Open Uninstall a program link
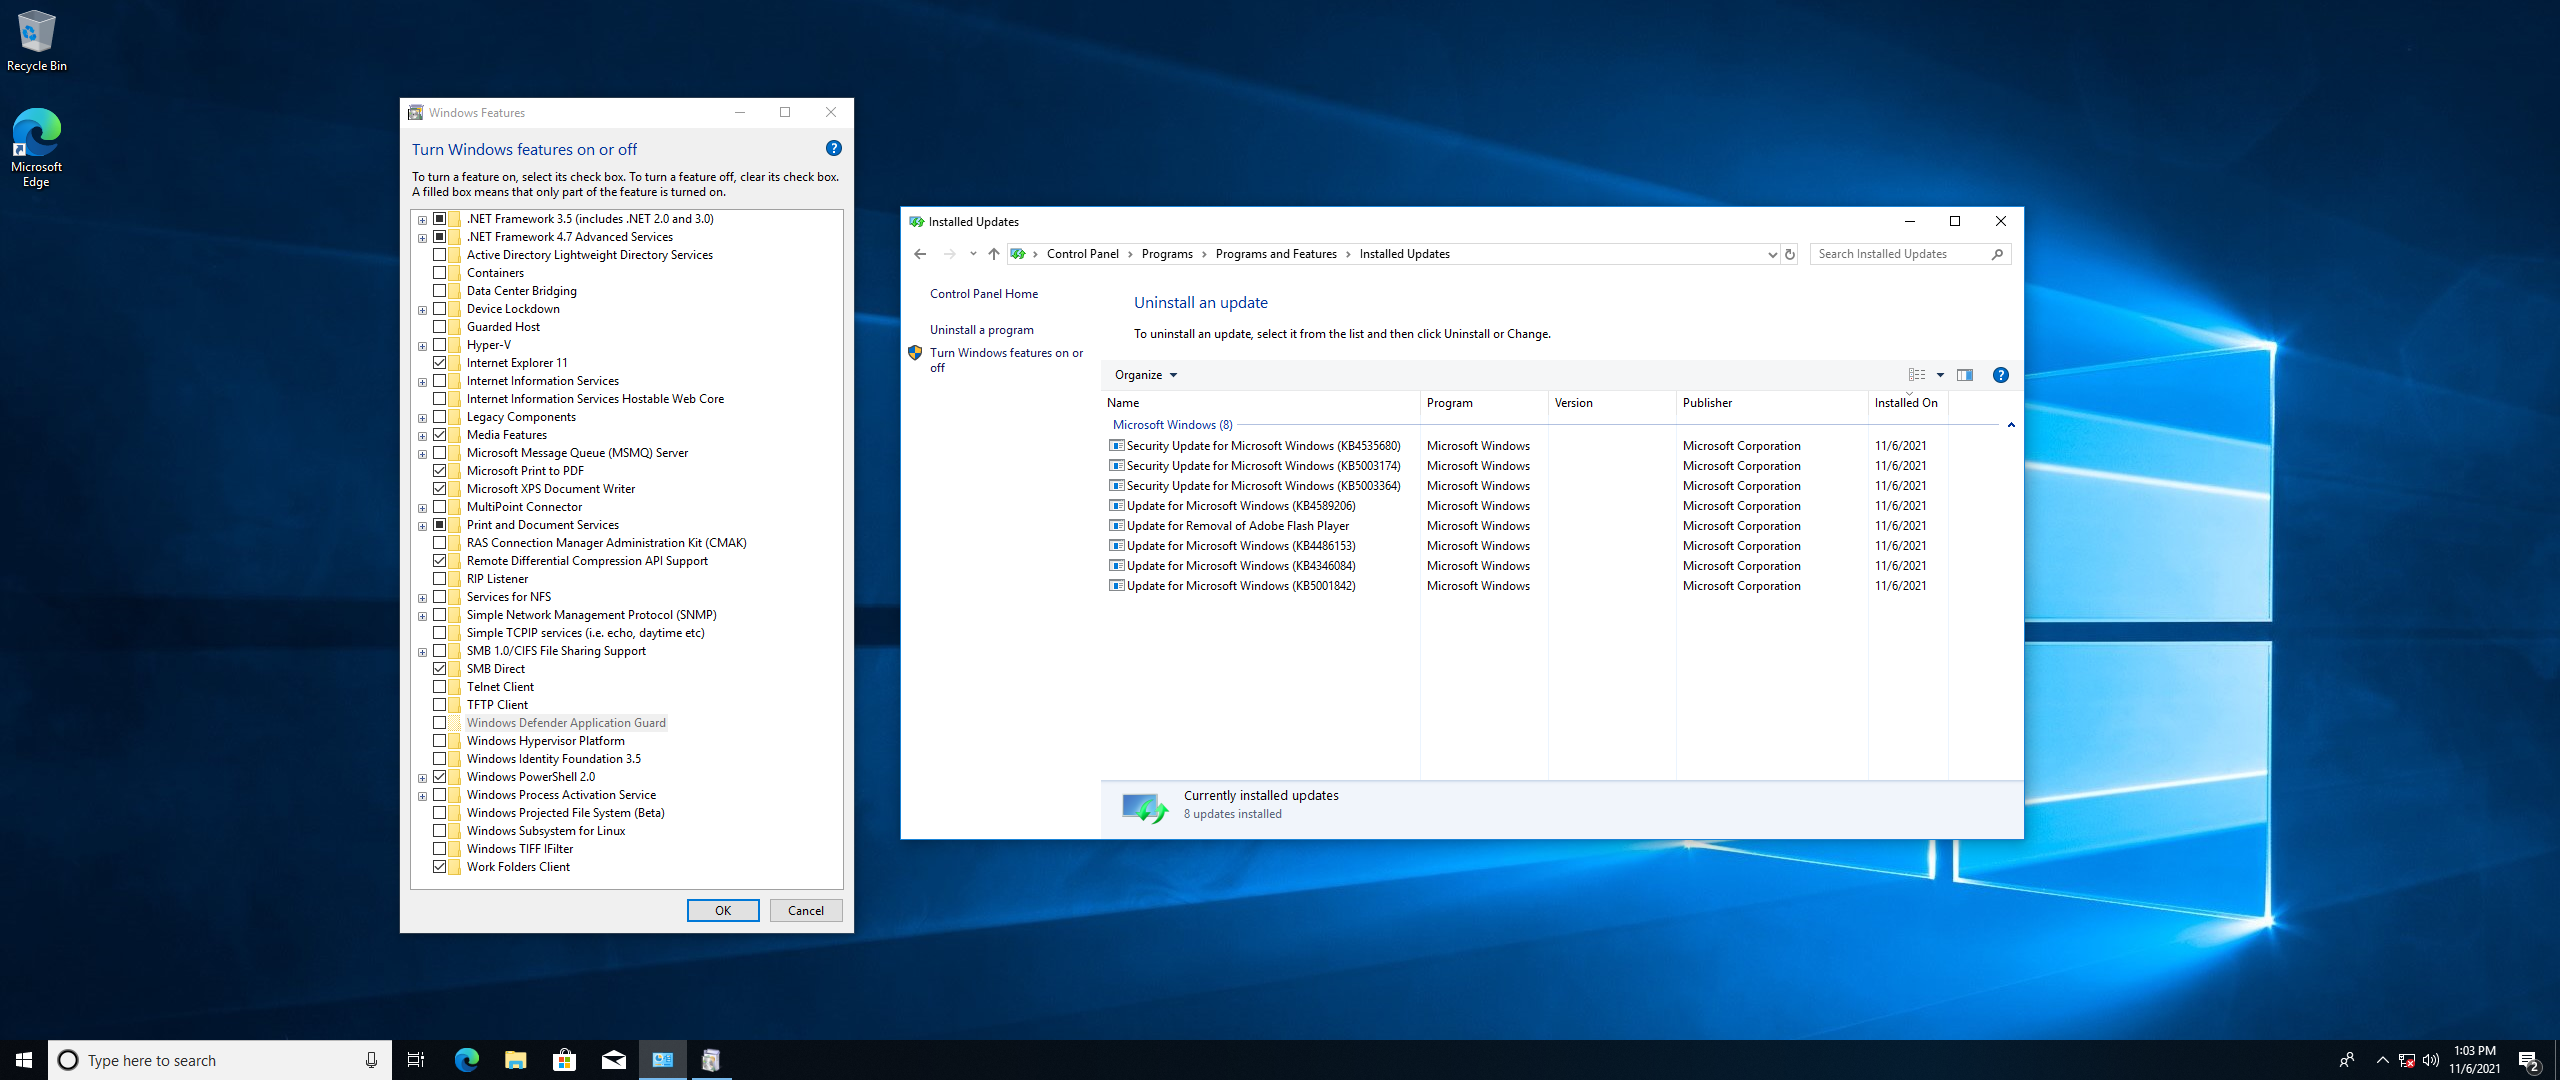2560x1080 pixels. tap(982, 330)
